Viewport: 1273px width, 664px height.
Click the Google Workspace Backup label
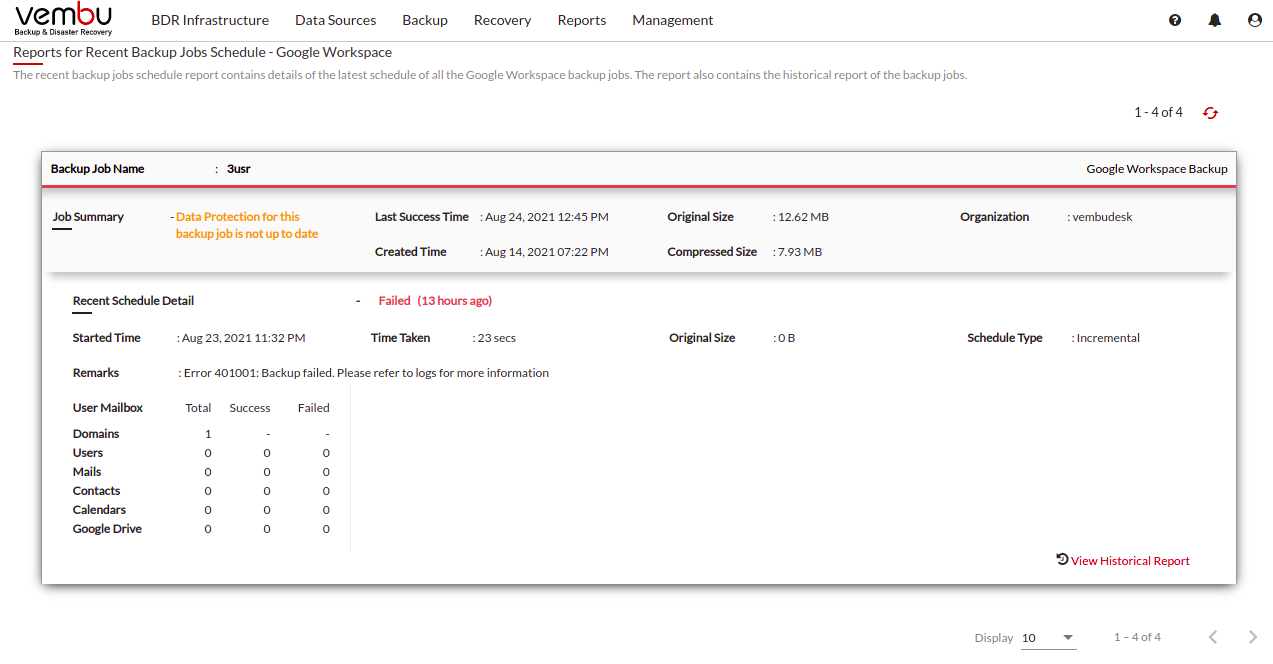[1157, 169]
